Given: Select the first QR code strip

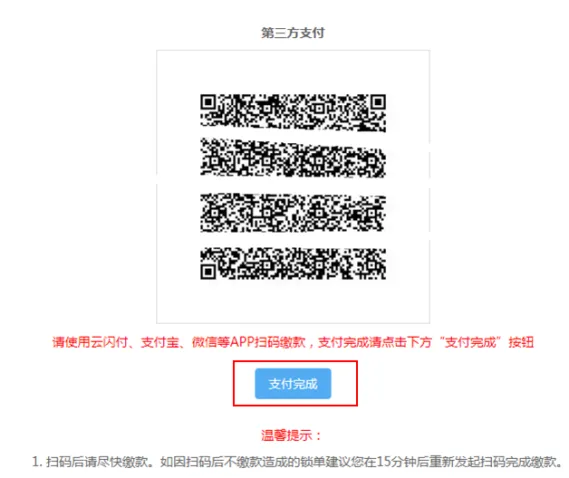Looking at the screenshot, I should tap(293, 113).
